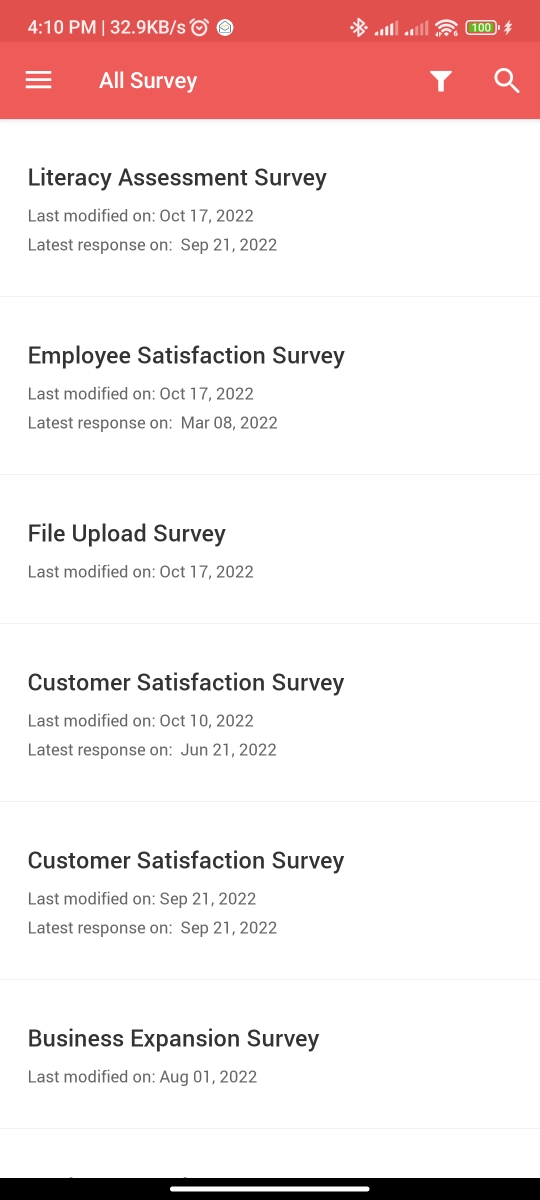Viewport: 540px width, 1200px height.
Task: Select Business Expansion Survey
Action: coord(270,1054)
